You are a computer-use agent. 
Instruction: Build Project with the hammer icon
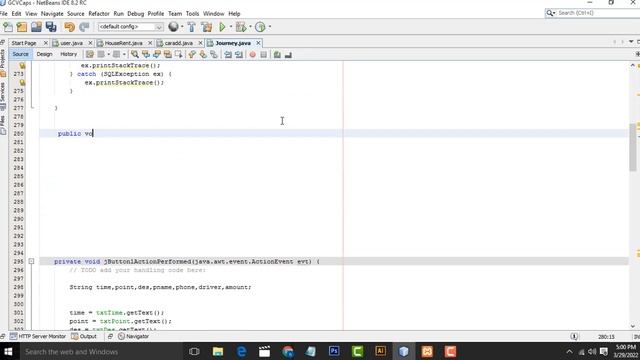191,27
